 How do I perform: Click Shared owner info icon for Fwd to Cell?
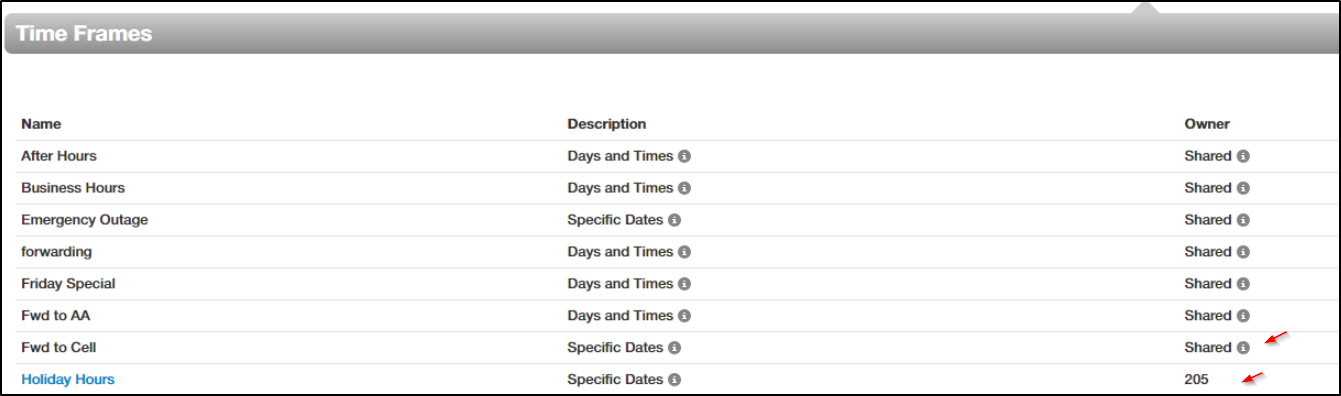1243,348
